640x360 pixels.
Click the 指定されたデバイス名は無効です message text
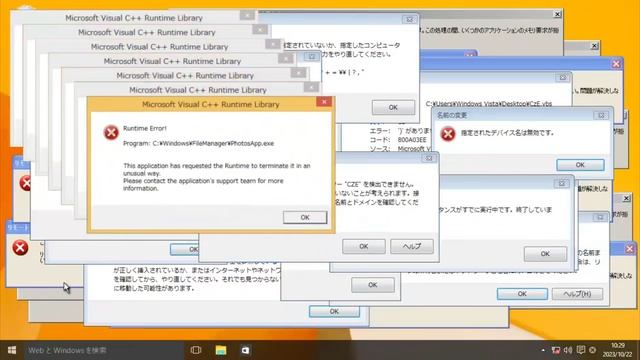click(507, 133)
